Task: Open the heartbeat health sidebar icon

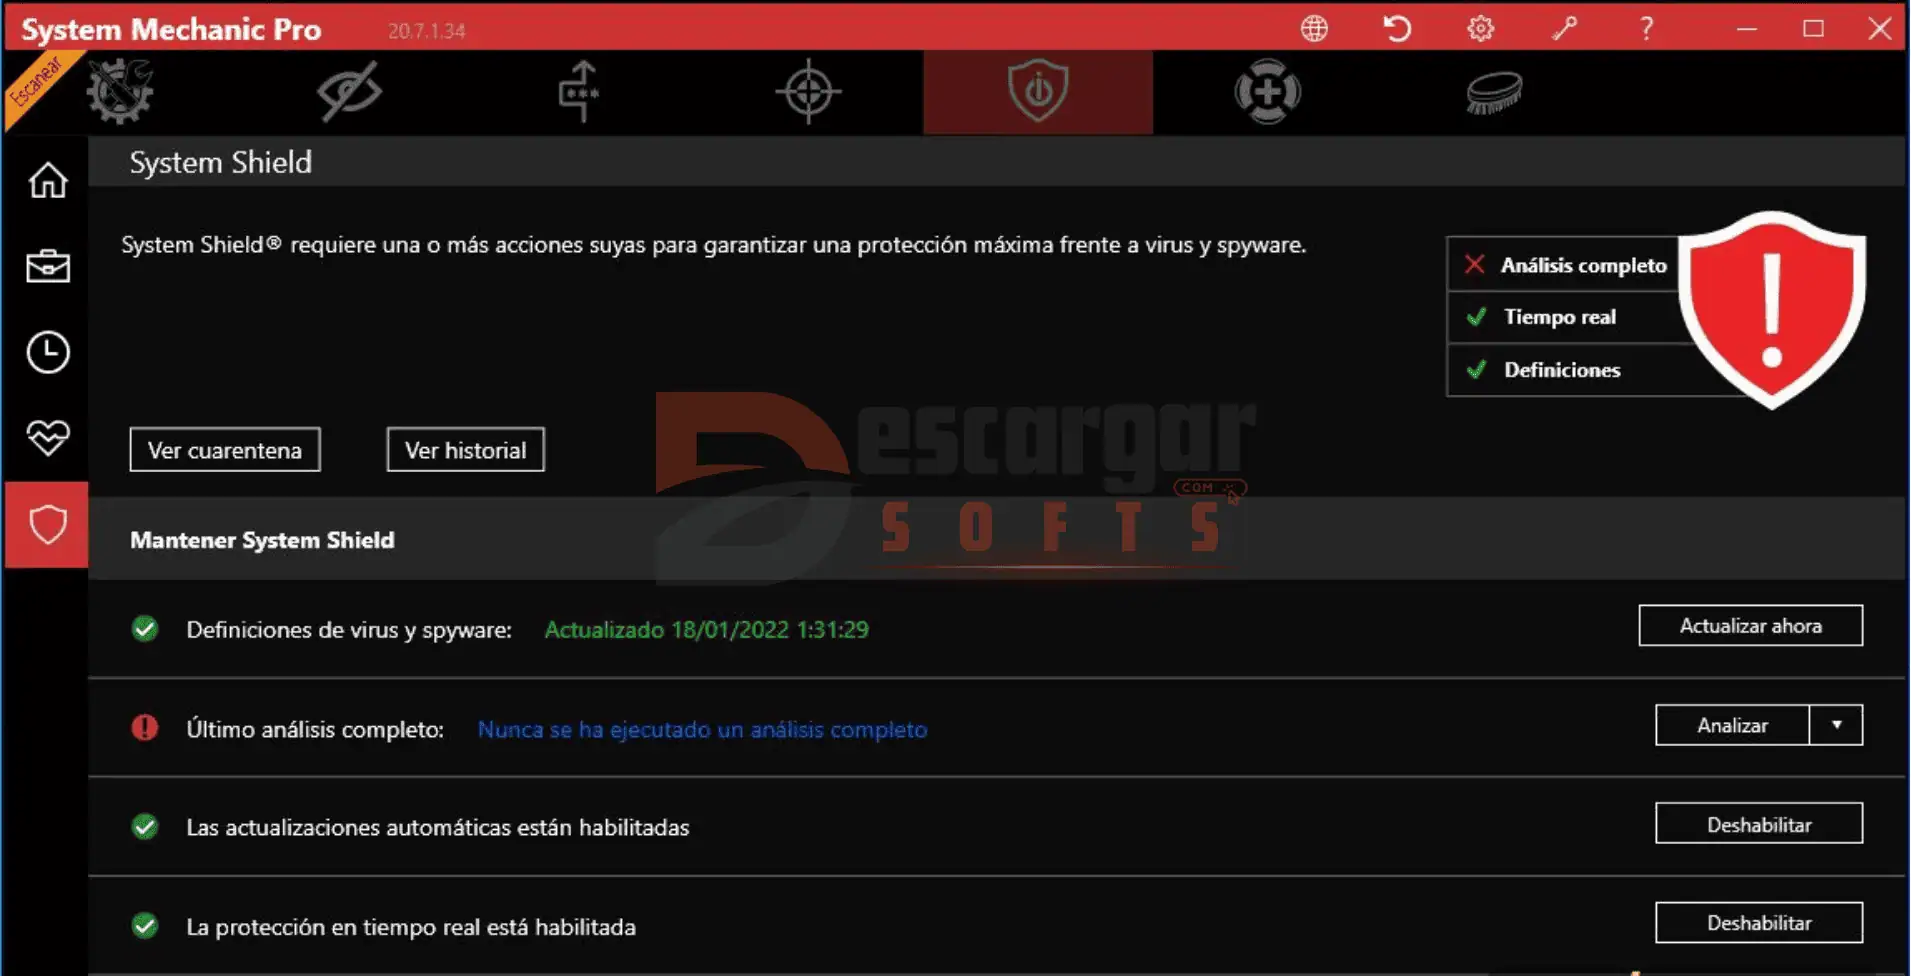Action: tap(47, 437)
